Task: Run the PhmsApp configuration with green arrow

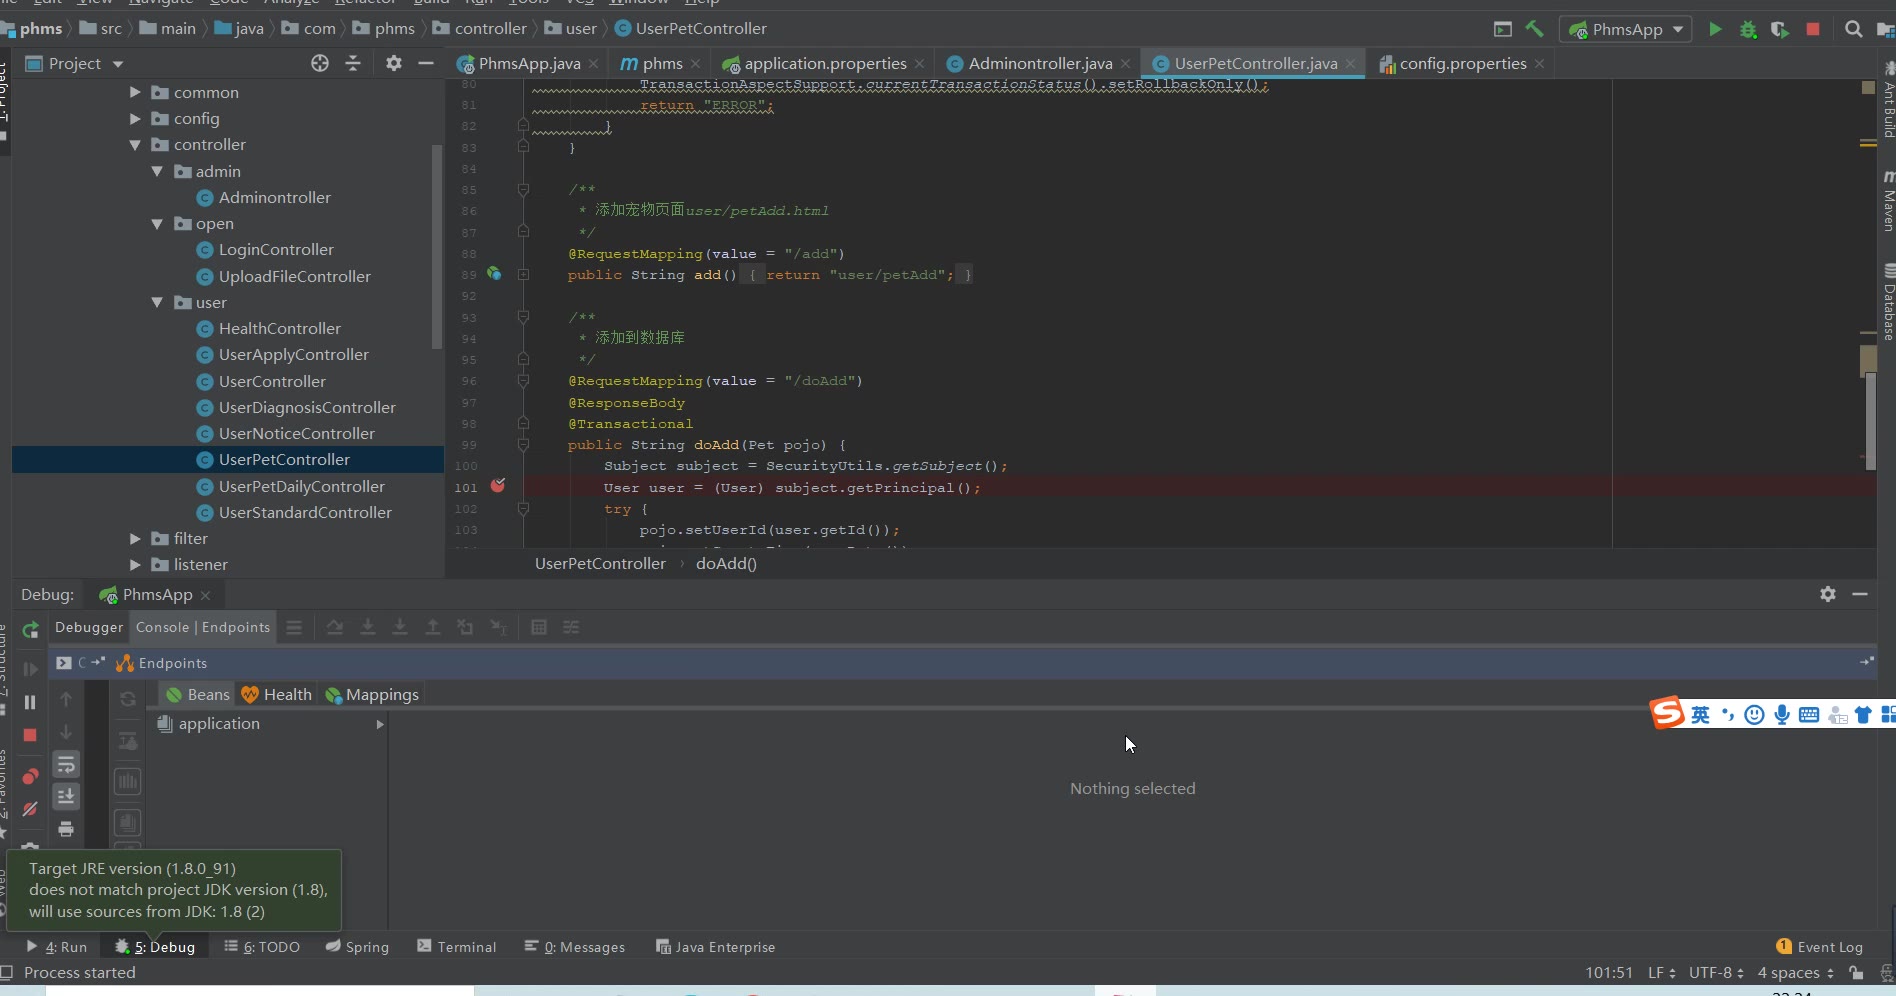Action: (1715, 29)
